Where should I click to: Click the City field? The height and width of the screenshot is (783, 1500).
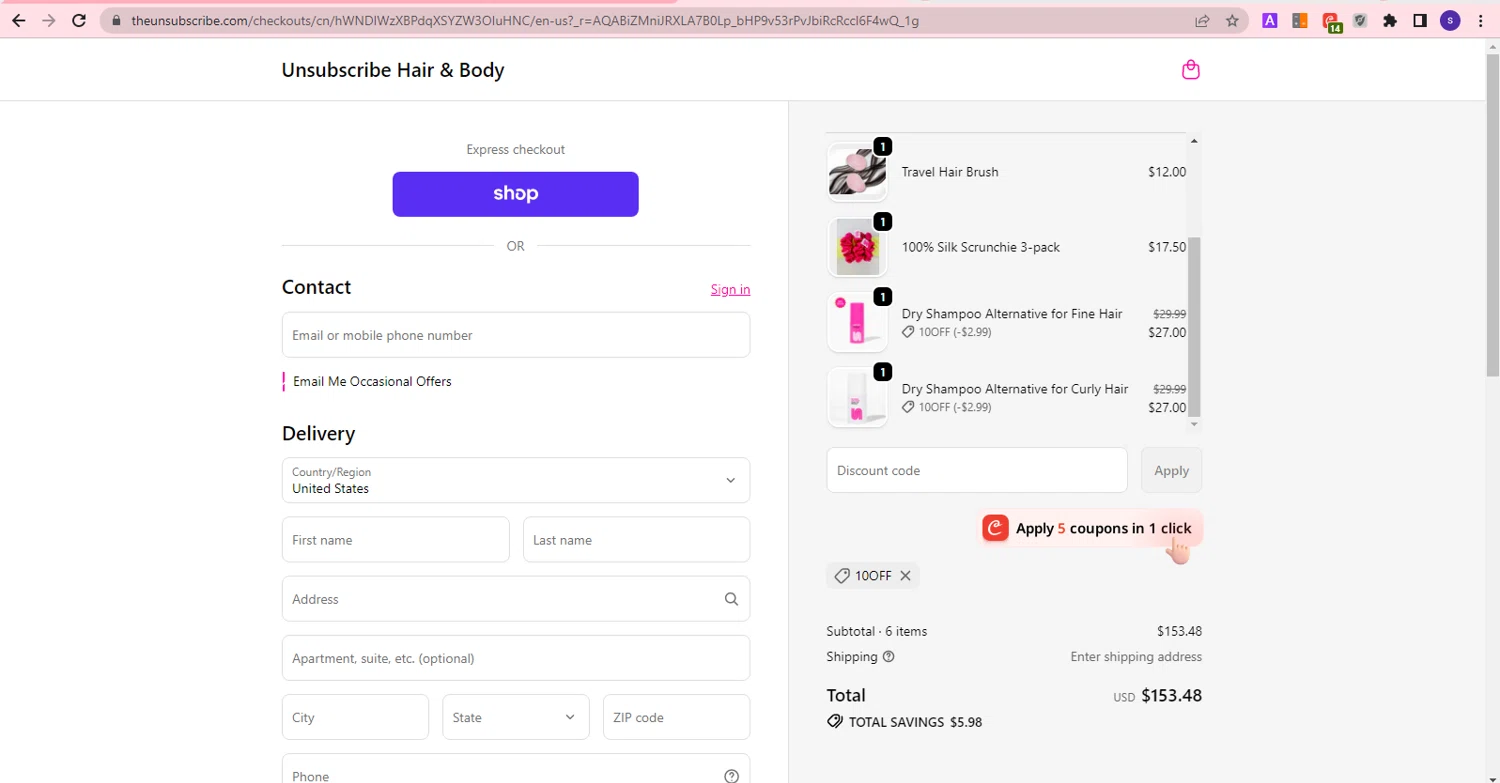tap(355, 717)
